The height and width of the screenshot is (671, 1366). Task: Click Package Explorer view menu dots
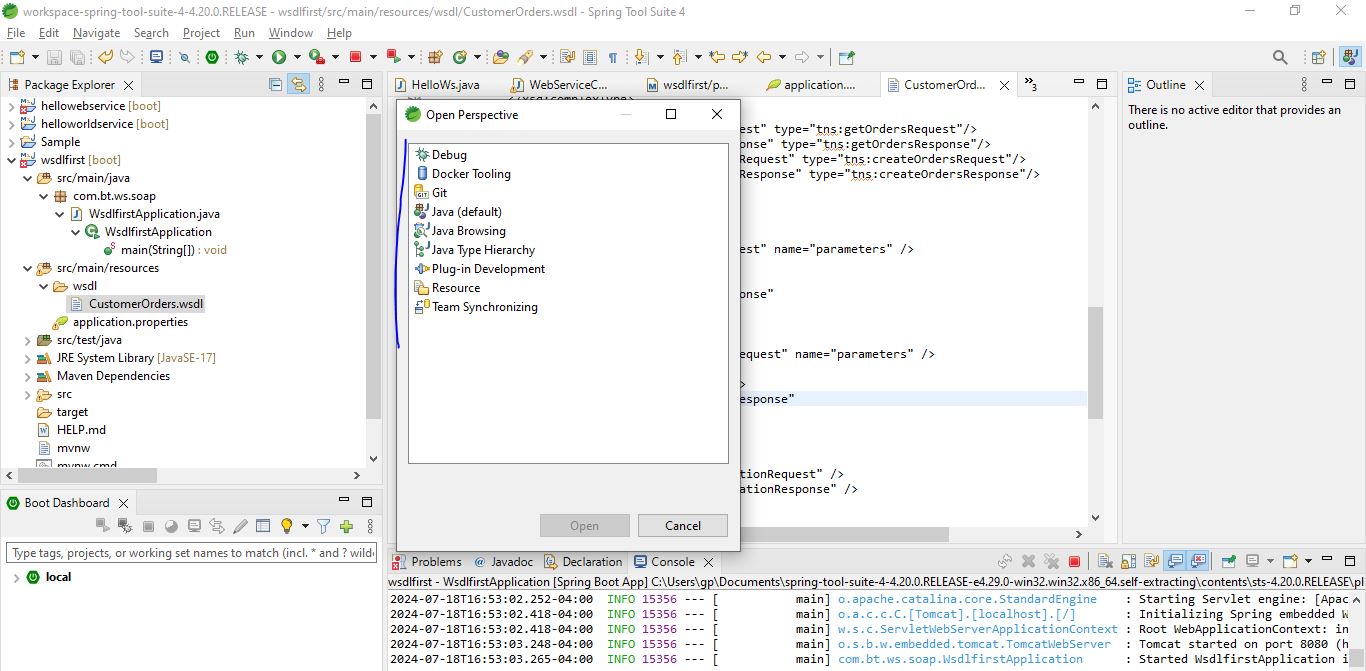point(323,85)
